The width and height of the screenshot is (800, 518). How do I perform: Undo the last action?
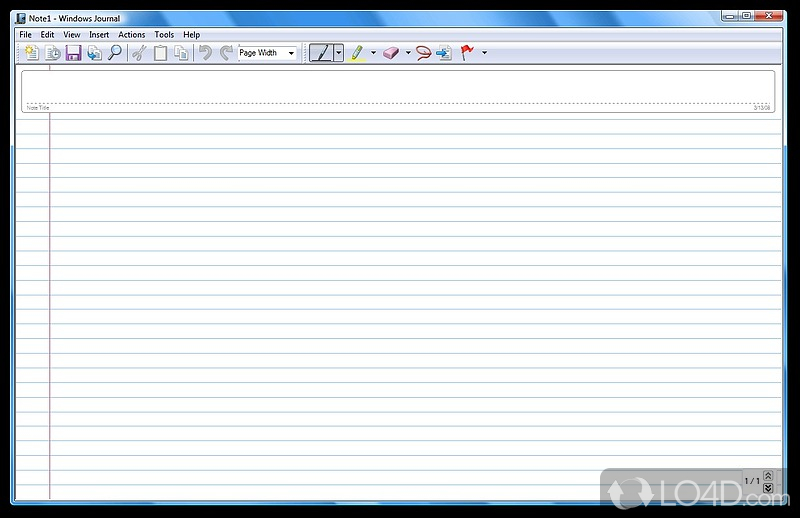coord(205,53)
